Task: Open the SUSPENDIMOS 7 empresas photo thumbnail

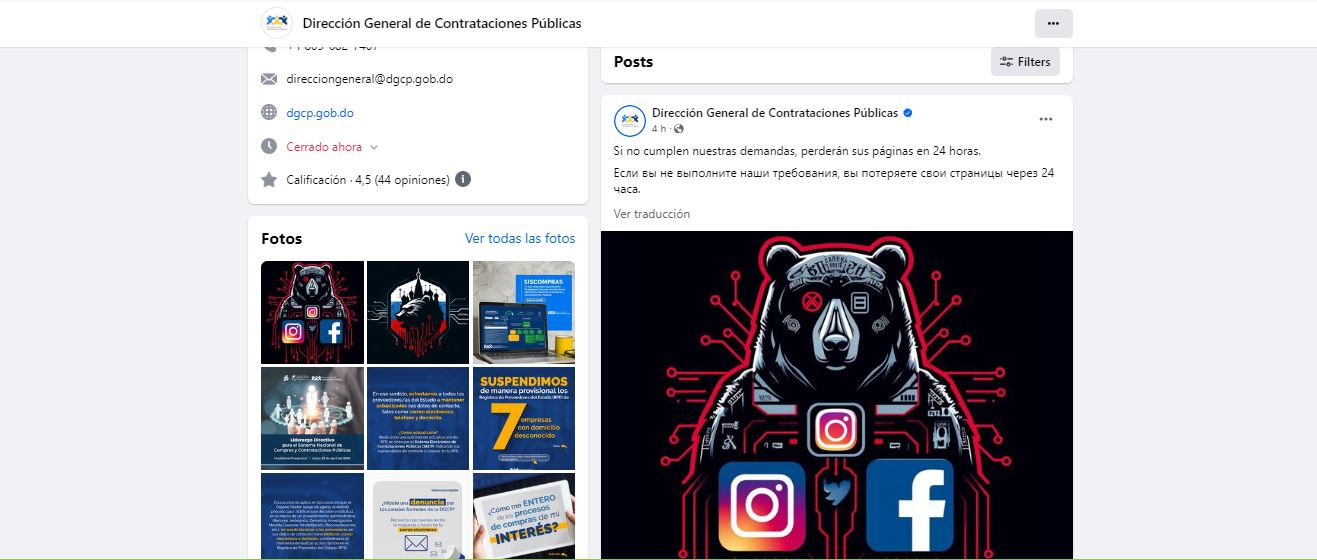Action: point(524,418)
